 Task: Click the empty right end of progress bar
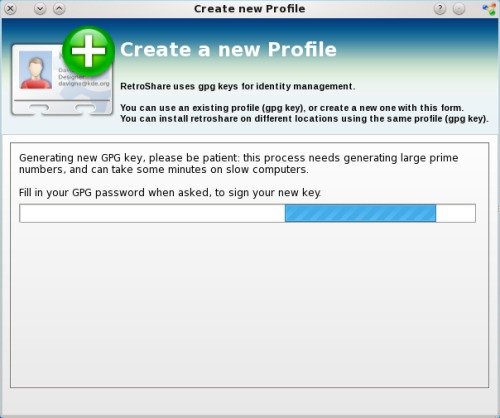click(x=455, y=213)
